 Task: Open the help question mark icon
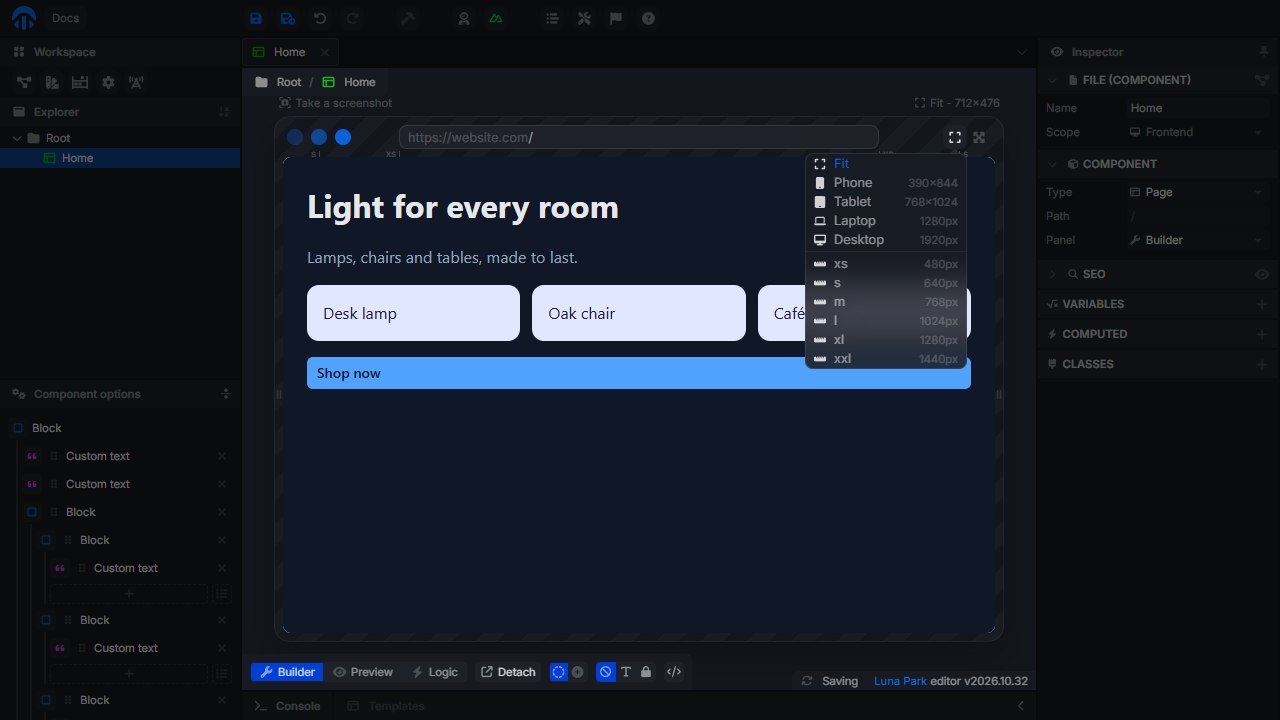click(x=648, y=18)
